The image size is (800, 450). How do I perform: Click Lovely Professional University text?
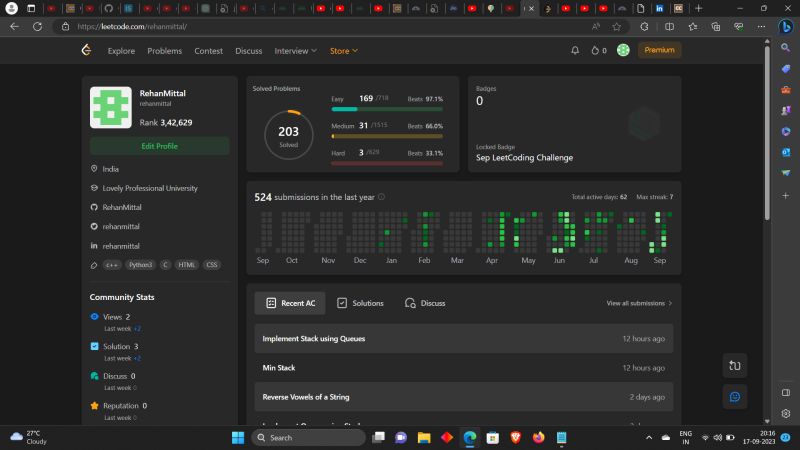coord(150,188)
